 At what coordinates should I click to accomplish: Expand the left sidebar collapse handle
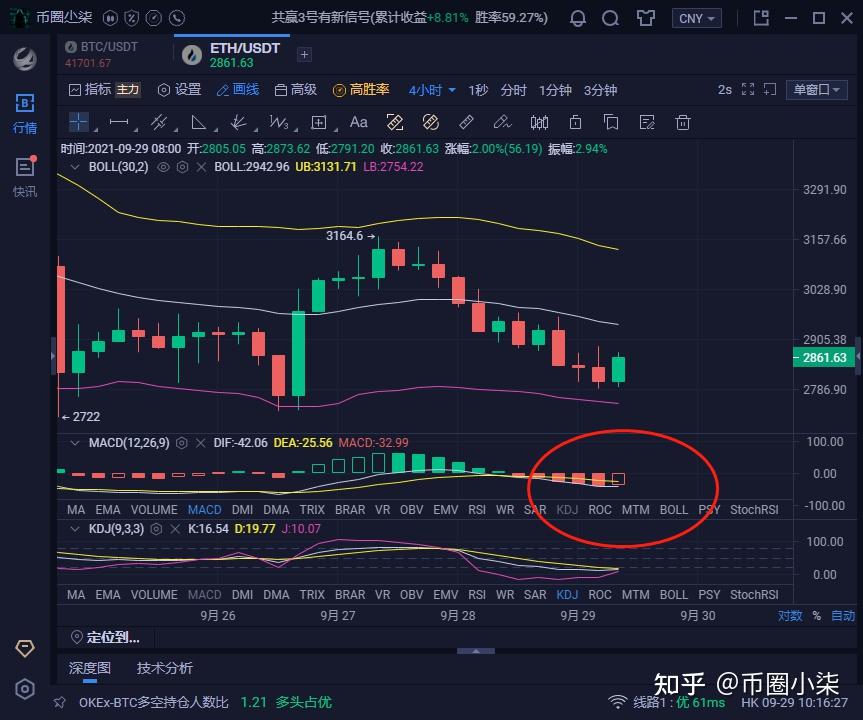(x=53, y=356)
